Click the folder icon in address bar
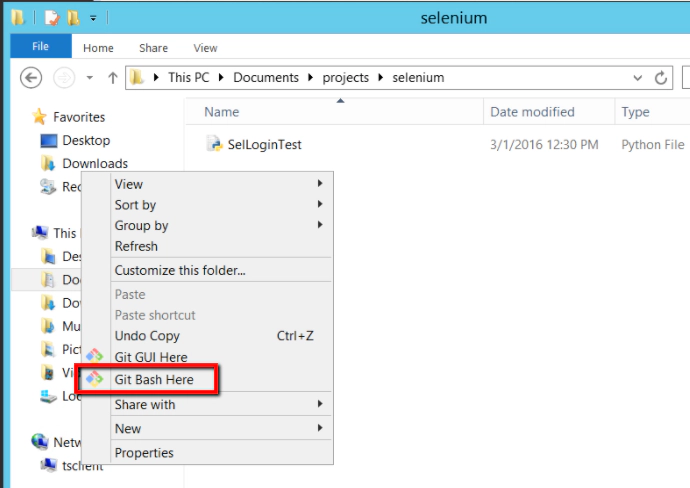The height and width of the screenshot is (488, 690). tap(137, 77)
